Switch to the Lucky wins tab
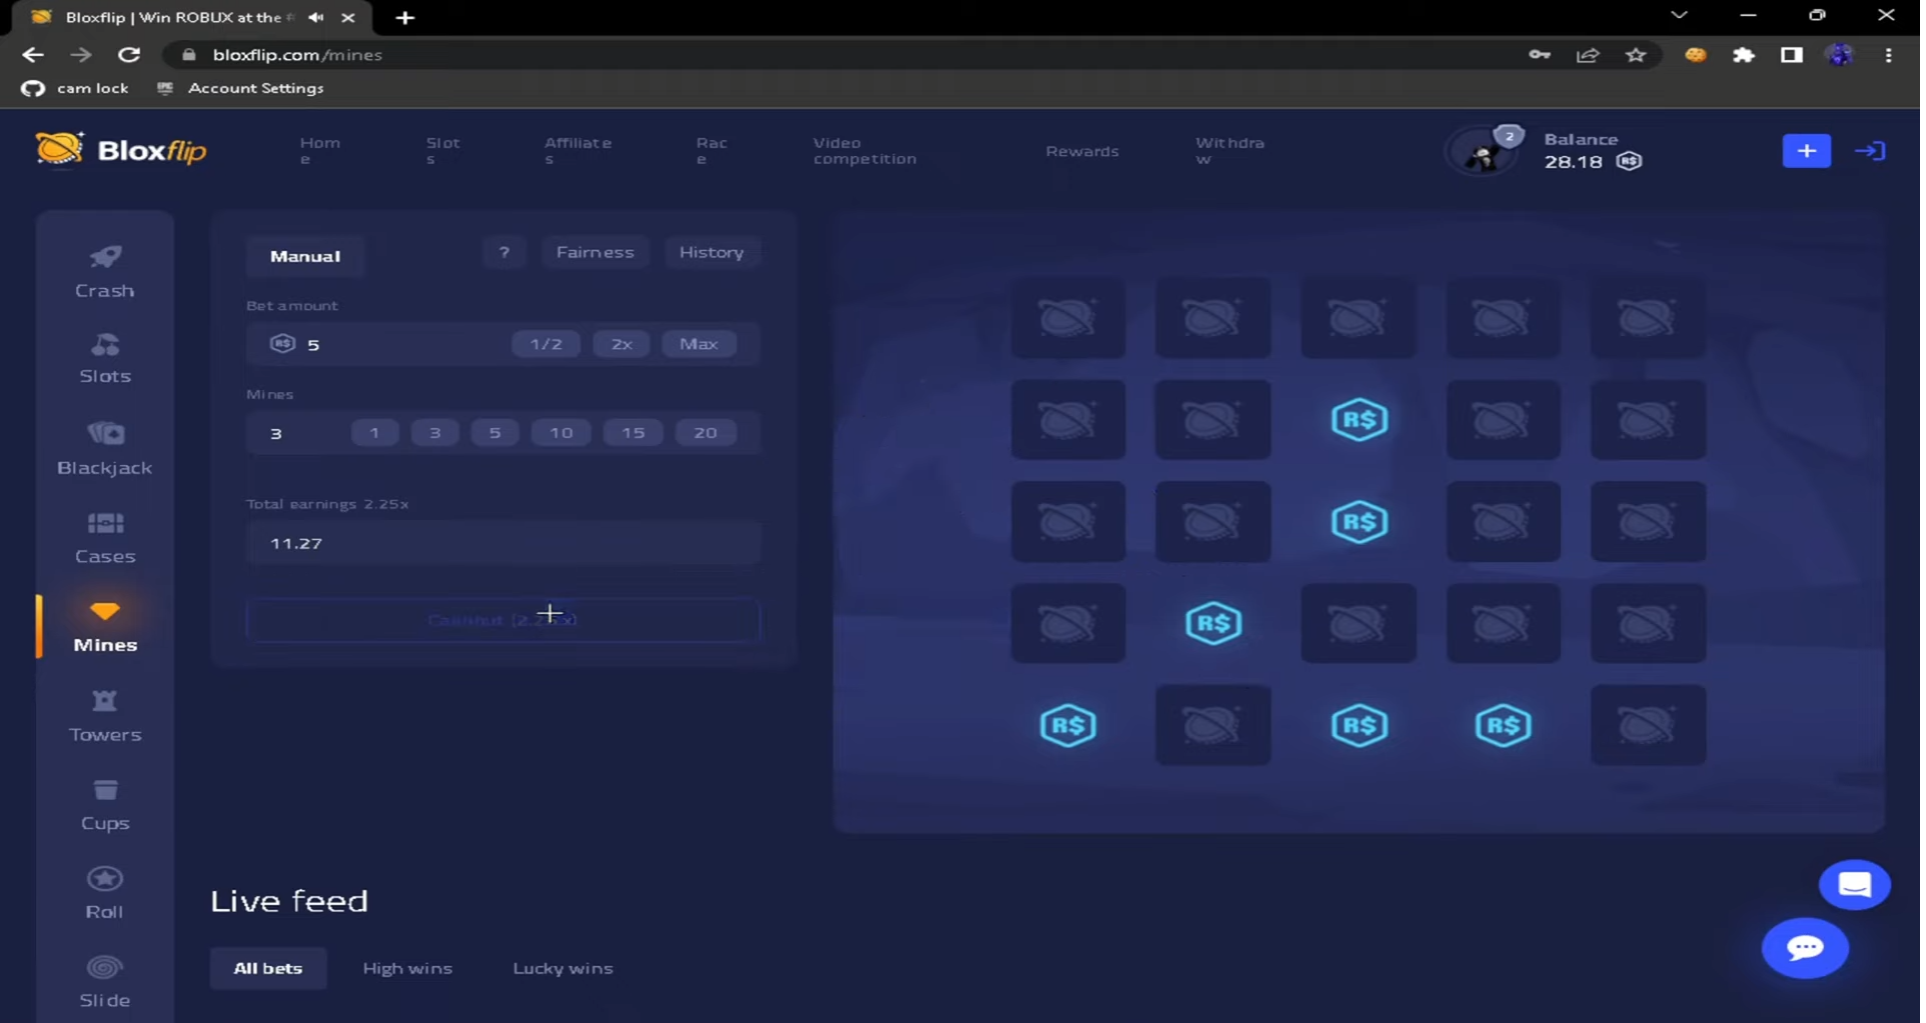 [562, 967]
